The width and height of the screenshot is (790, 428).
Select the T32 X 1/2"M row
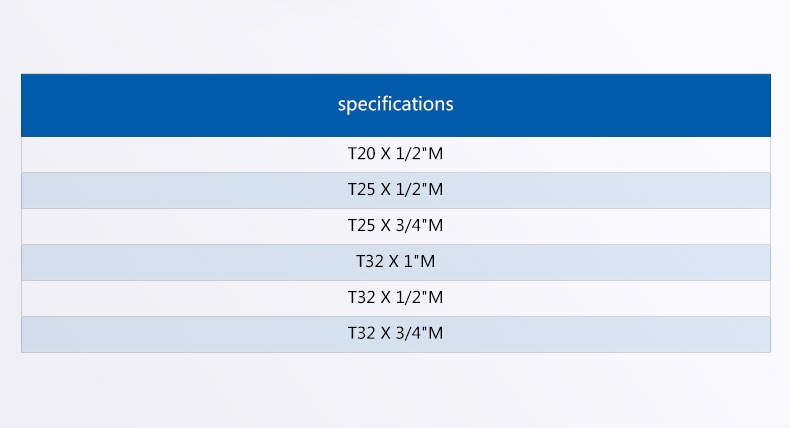[396, 298]
